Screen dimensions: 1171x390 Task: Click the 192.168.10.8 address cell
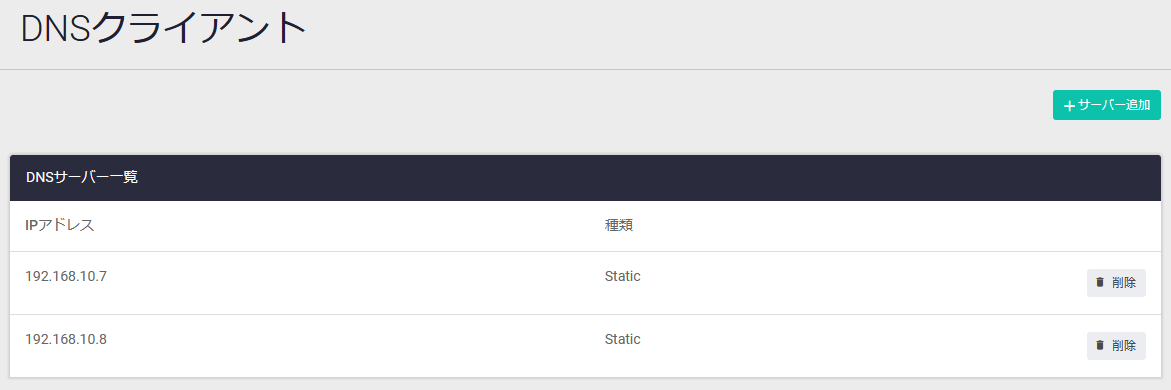(66, 339)
